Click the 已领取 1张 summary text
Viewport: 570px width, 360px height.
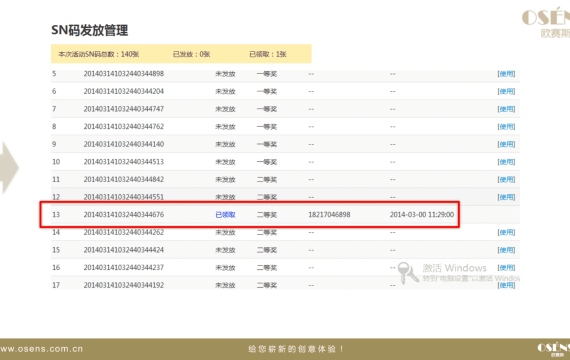[268, 54]
